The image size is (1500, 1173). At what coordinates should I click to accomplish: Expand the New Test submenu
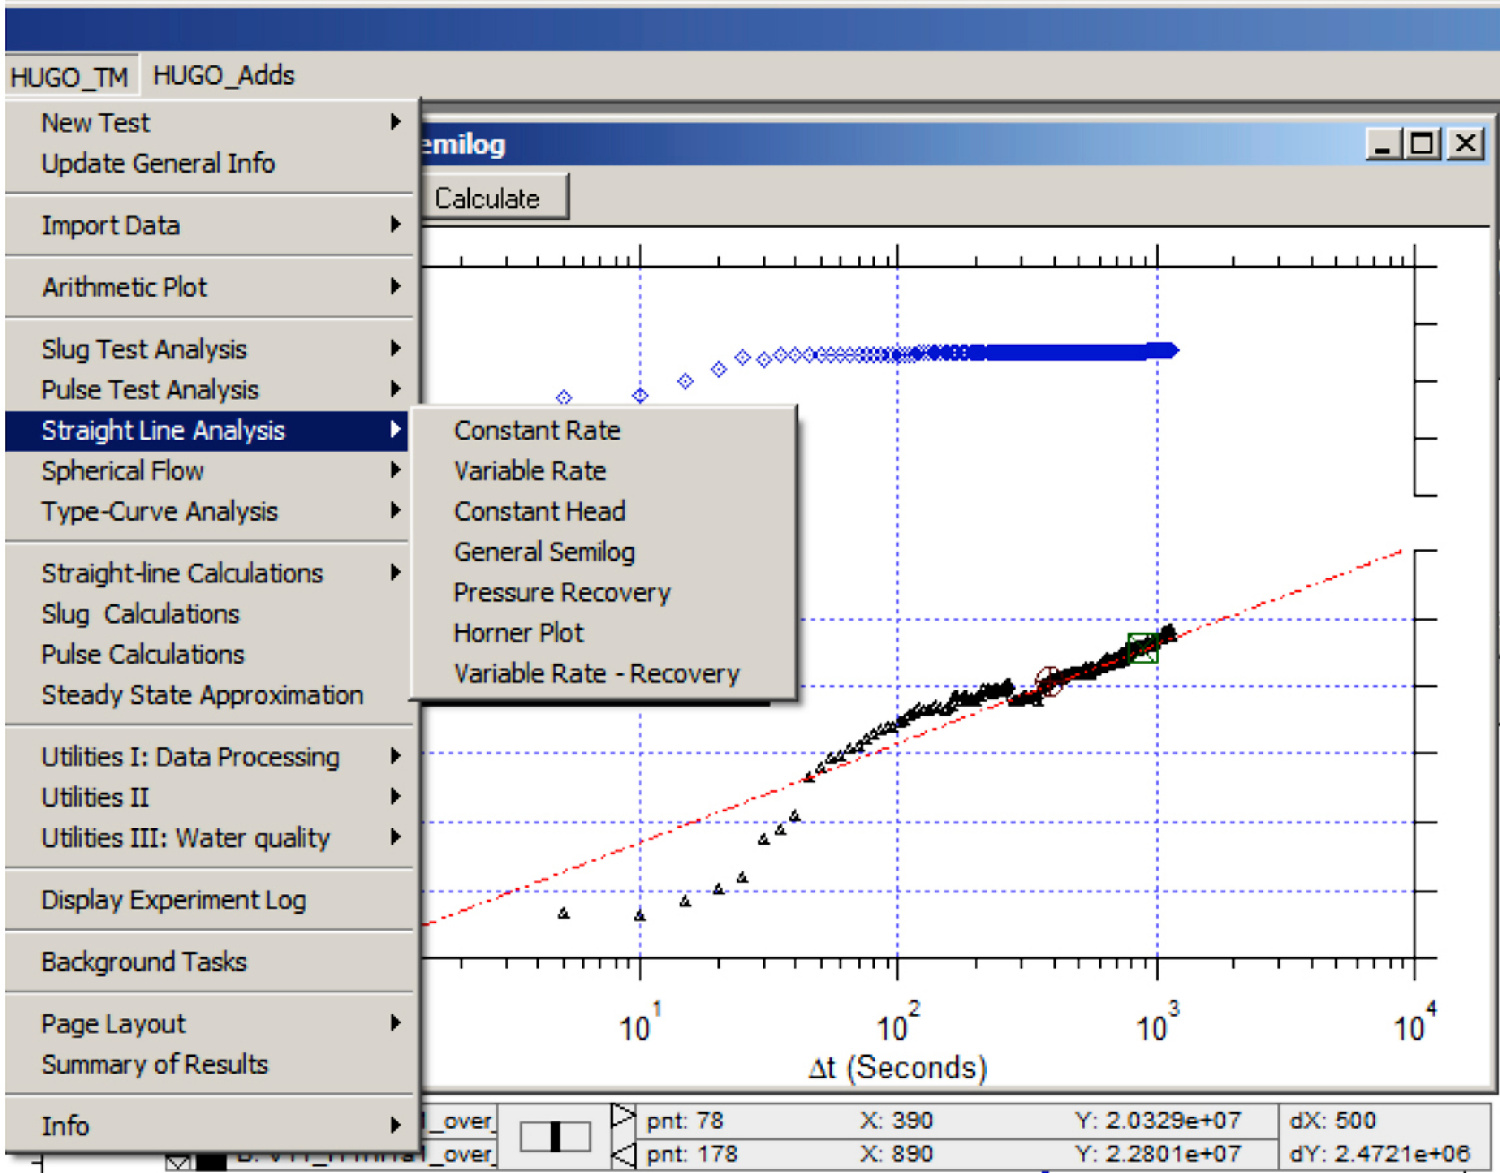[x=209, y=122]
